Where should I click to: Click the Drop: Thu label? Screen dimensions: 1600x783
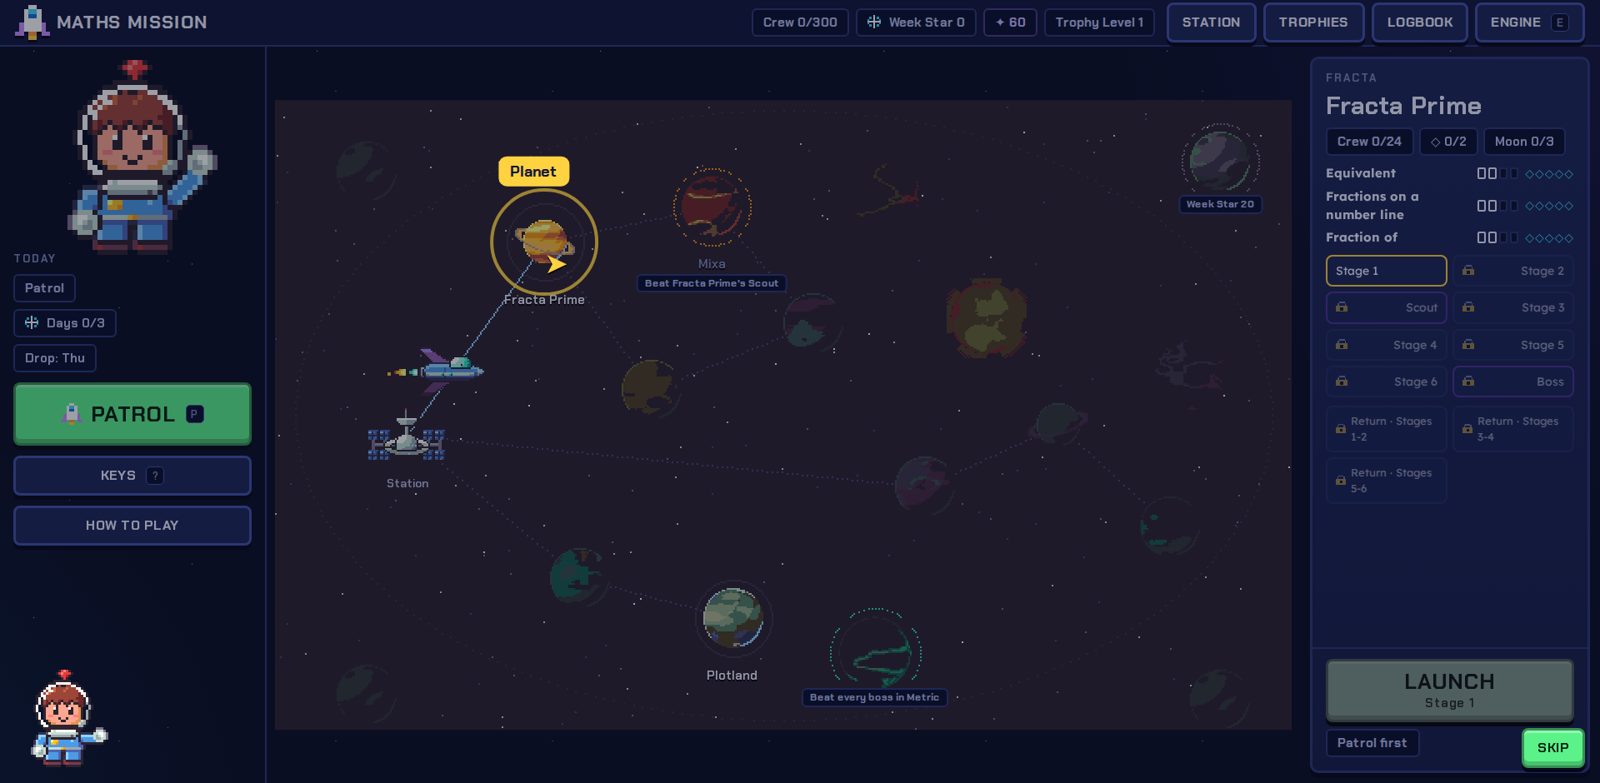(x=55, y=358)
